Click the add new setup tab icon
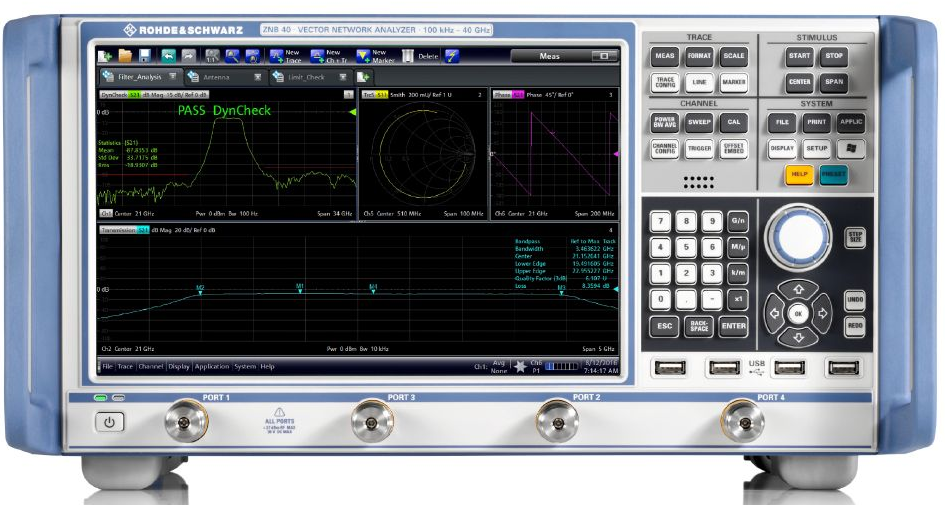 click(364, 77)
